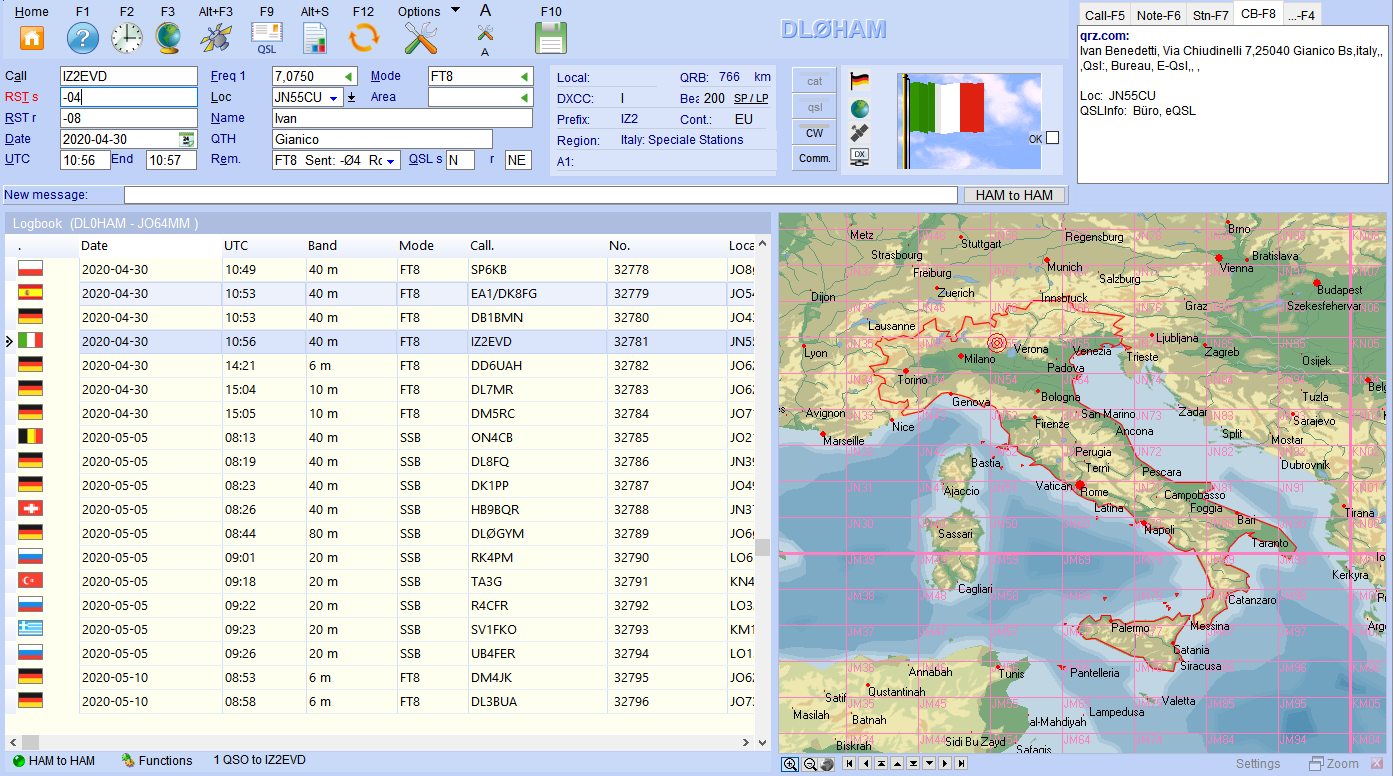The height and width of the screenshot is (776, 1393).
Task: Open the Mode FT8 dropdown arrow
Action: click(x=525, y=76)
